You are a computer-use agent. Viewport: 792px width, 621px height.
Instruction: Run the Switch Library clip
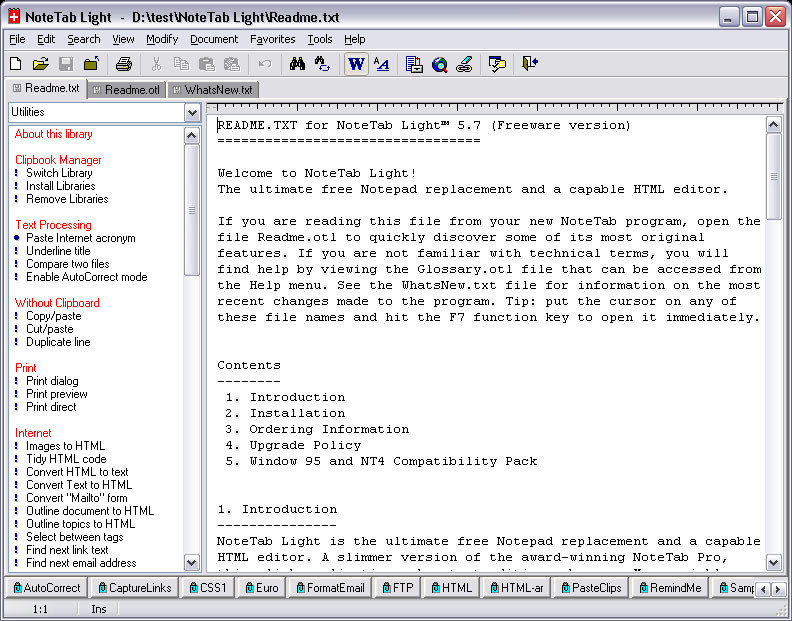pyautogui.click(x=59, y=173)
